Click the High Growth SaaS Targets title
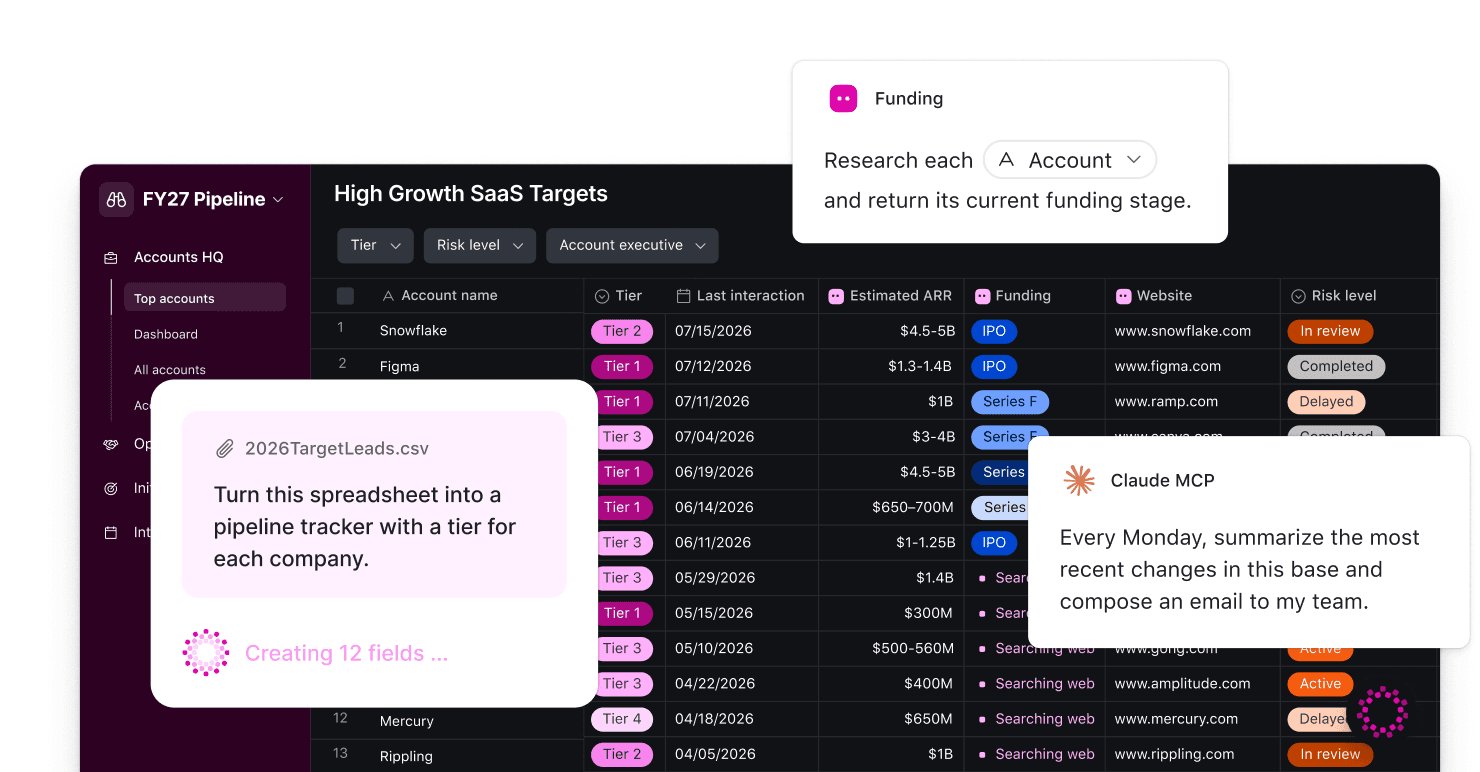This screenshot has height=772, width=1480. click(x=471, y=194)
